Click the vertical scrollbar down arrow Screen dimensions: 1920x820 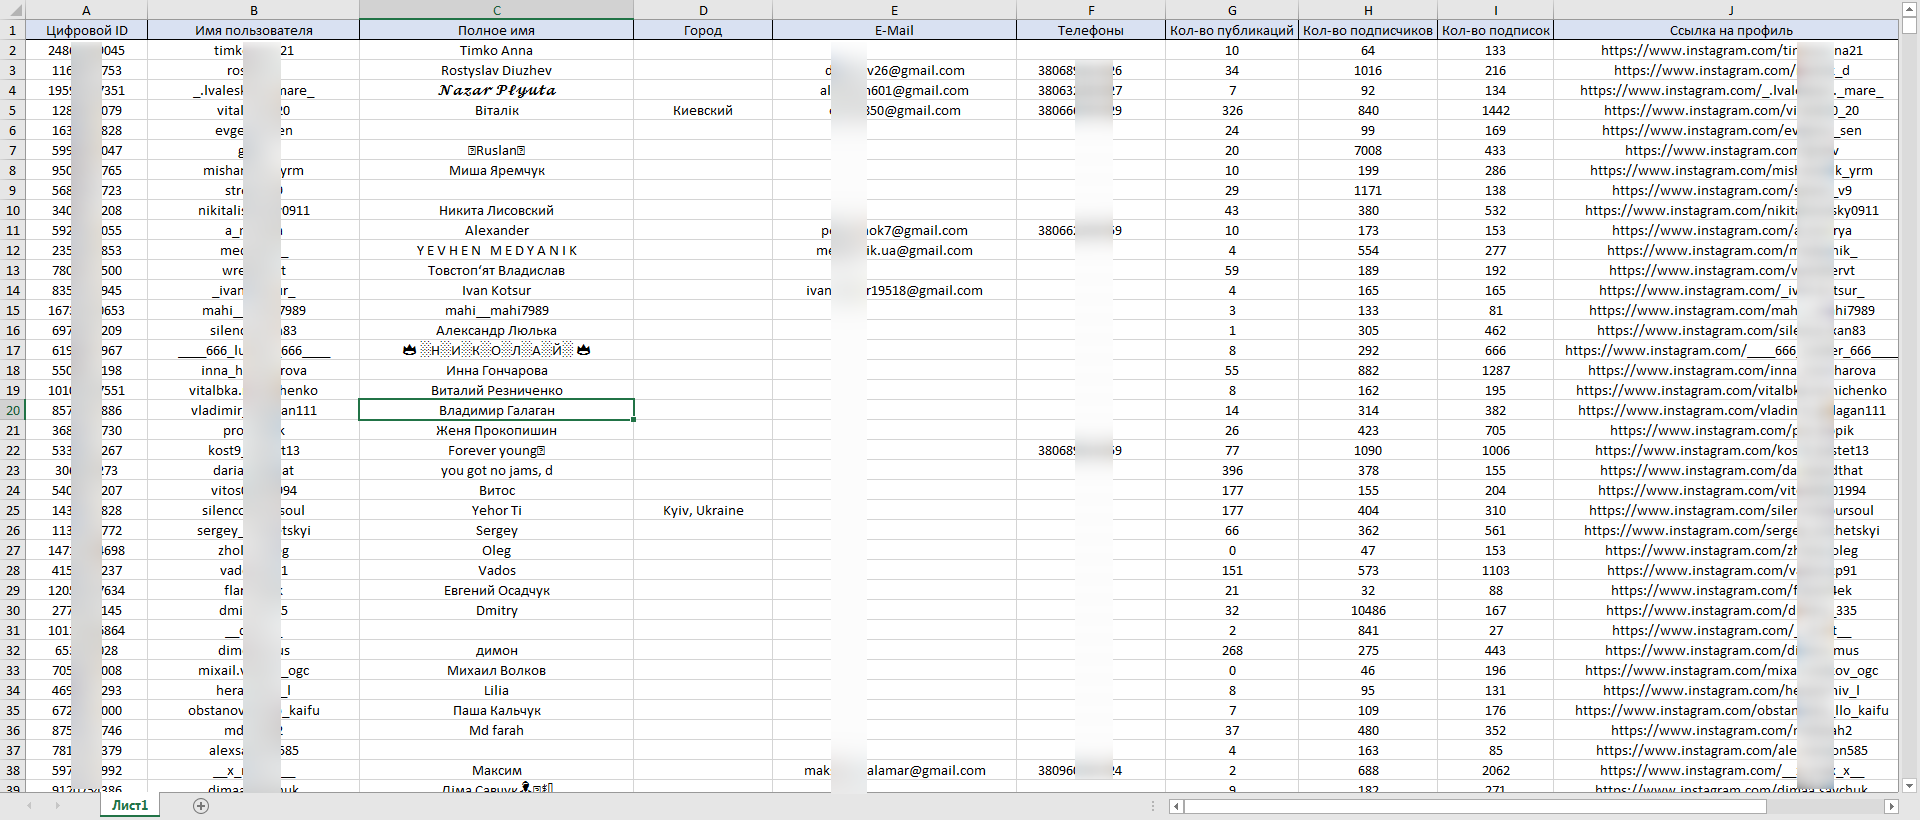[1909, 786]
